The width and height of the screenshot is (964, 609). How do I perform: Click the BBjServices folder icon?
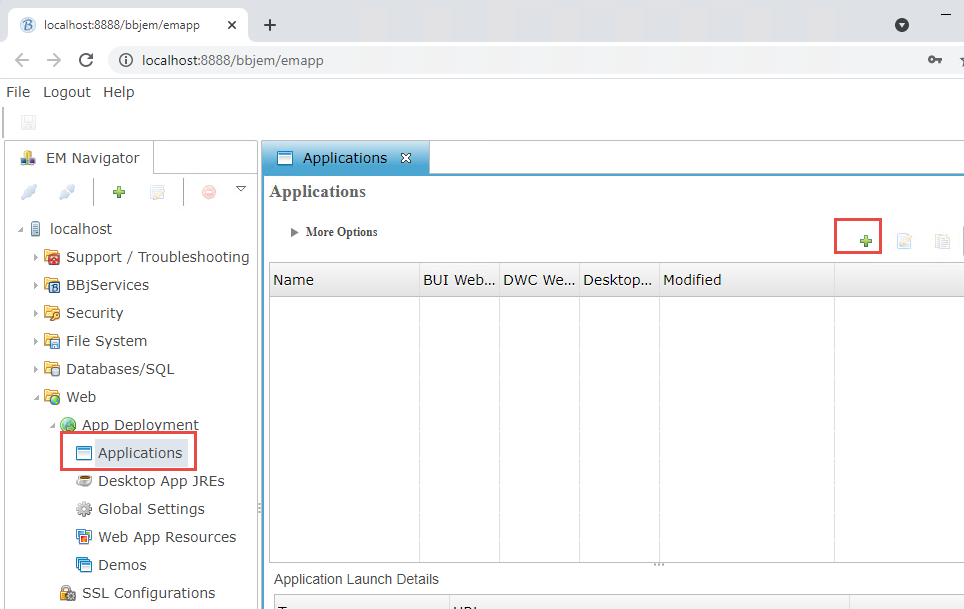pyautogui.click(x=52, y=285)
